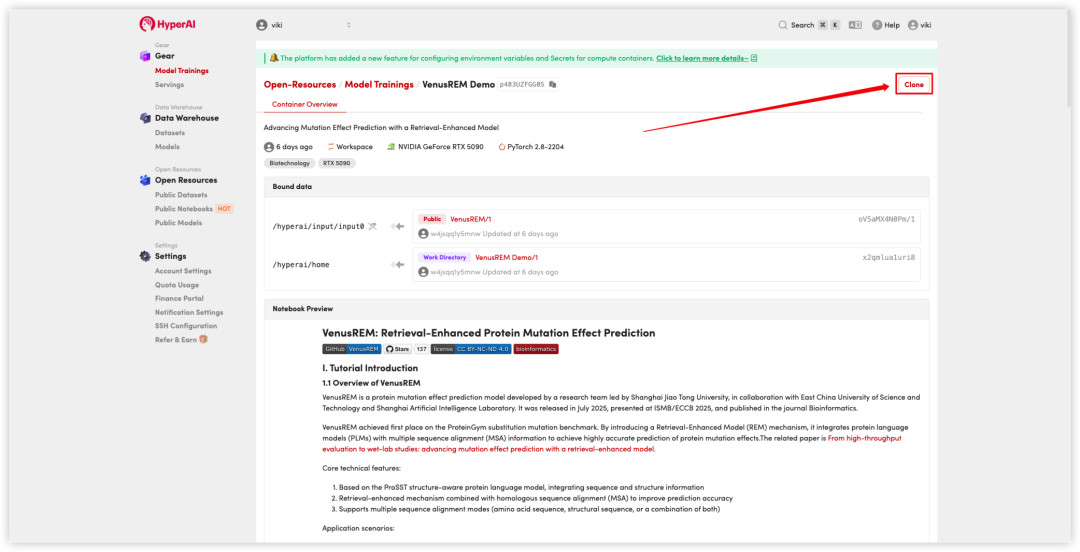1080x552 pixels.
Task: Click the user avatar under VenusREM Demo/1
Action: click(424, 272)
